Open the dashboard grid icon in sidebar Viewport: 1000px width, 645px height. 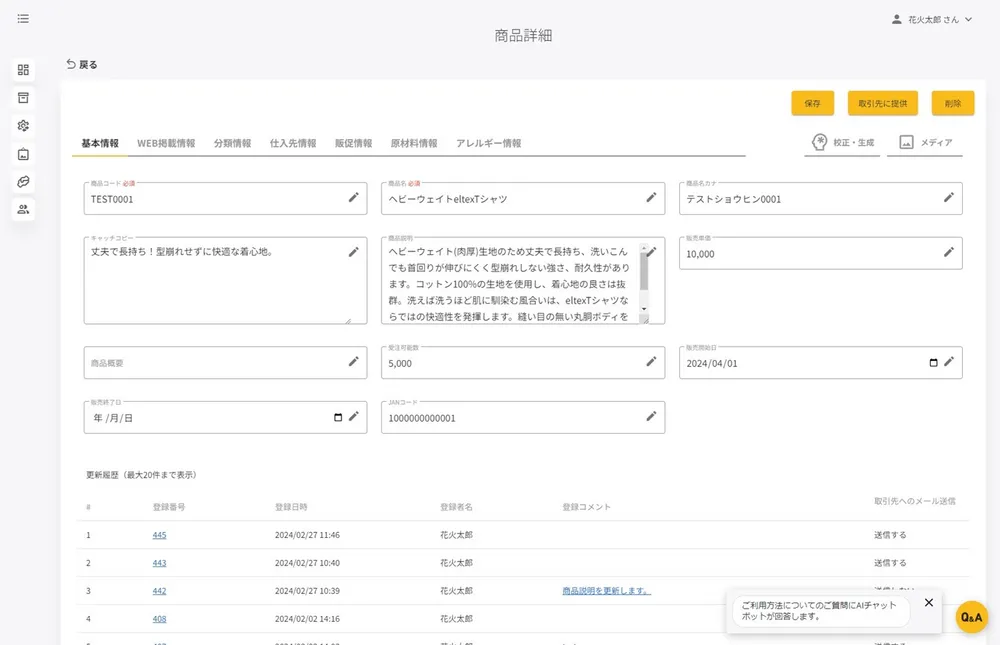(x=23, y=70)
